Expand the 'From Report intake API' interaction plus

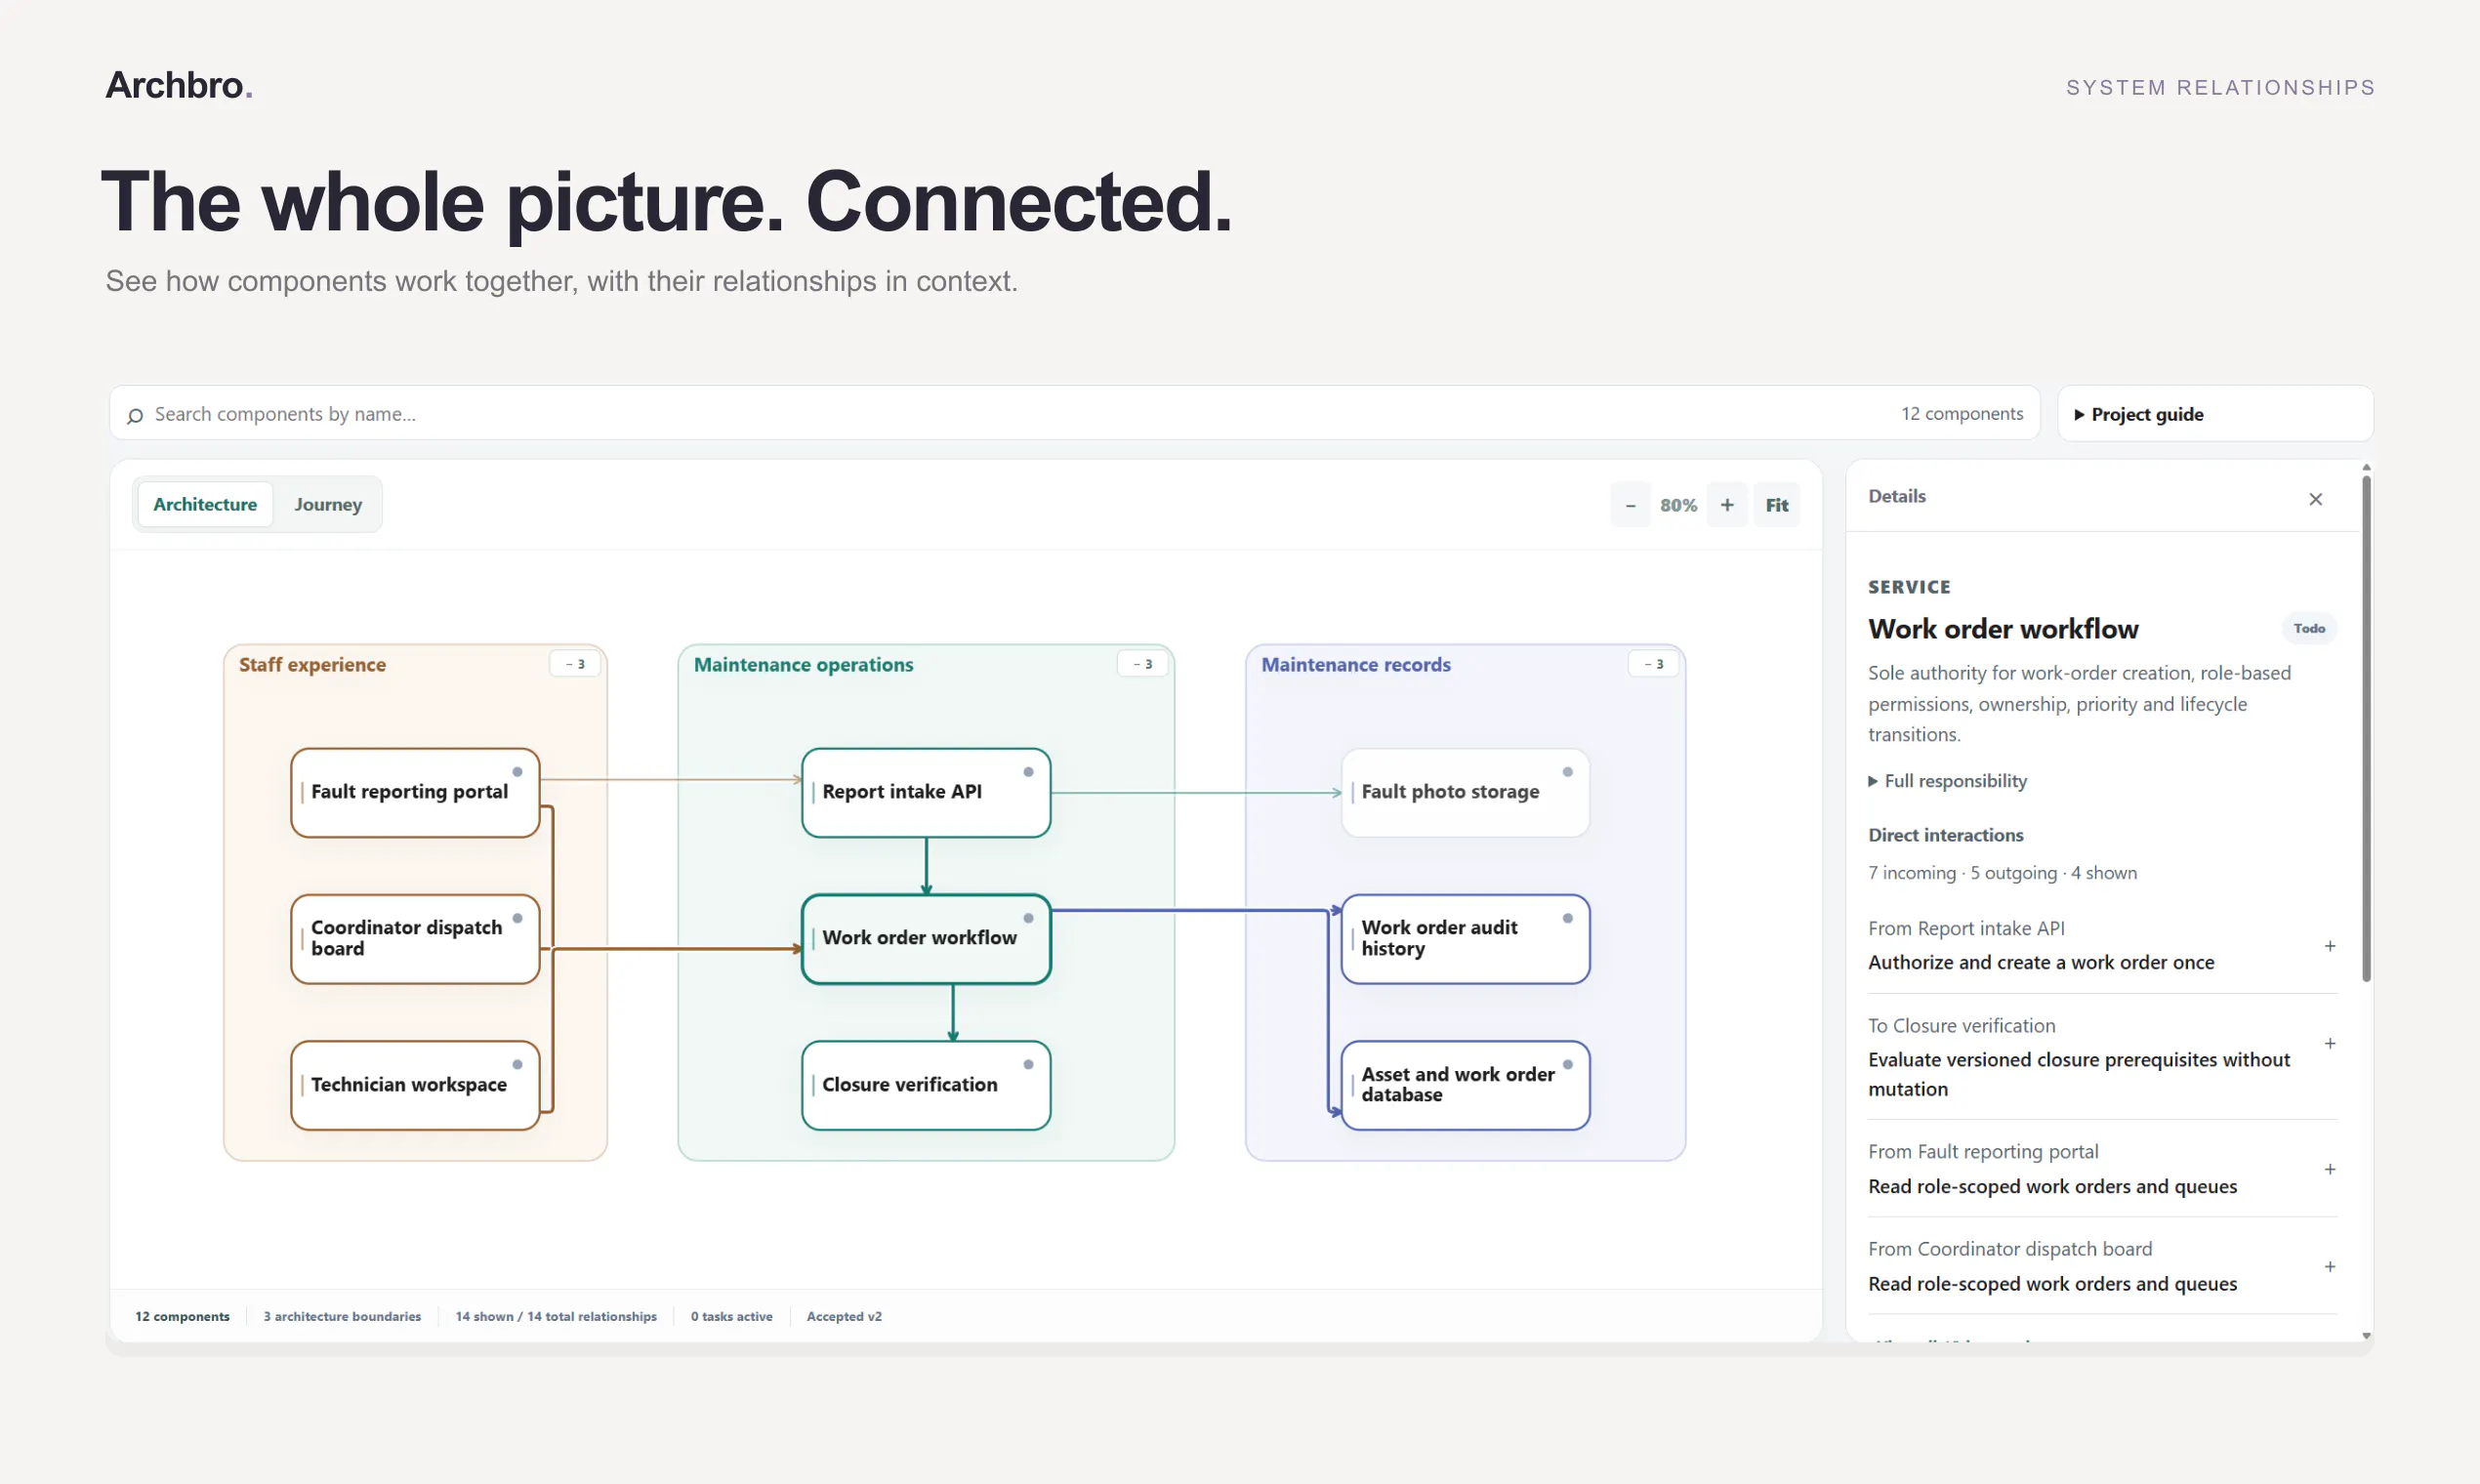(x=2329, y=946)
